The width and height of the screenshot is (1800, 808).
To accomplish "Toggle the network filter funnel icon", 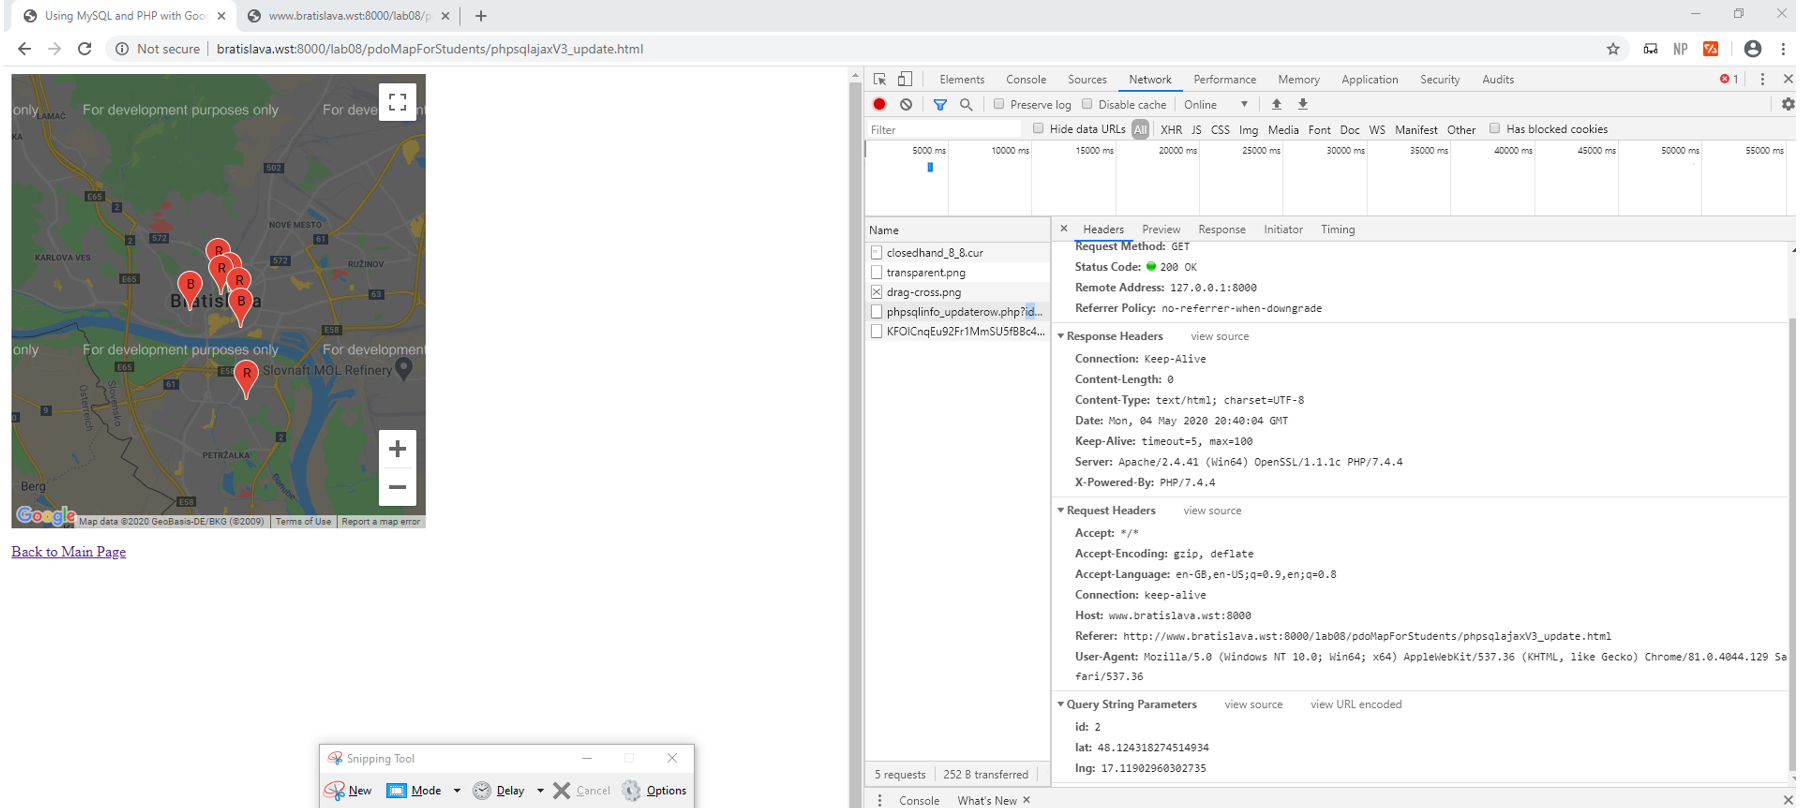I will [x=940, y=104].
